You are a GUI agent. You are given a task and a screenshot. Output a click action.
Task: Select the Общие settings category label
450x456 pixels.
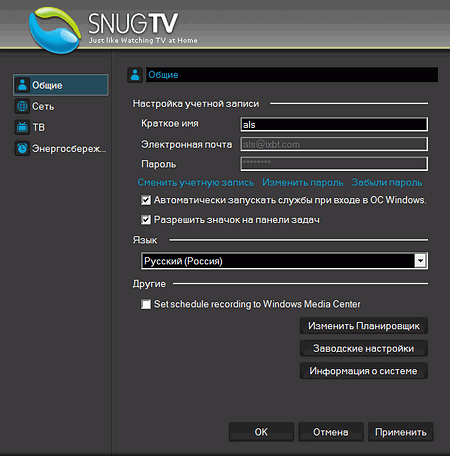(x=47, y=85)
